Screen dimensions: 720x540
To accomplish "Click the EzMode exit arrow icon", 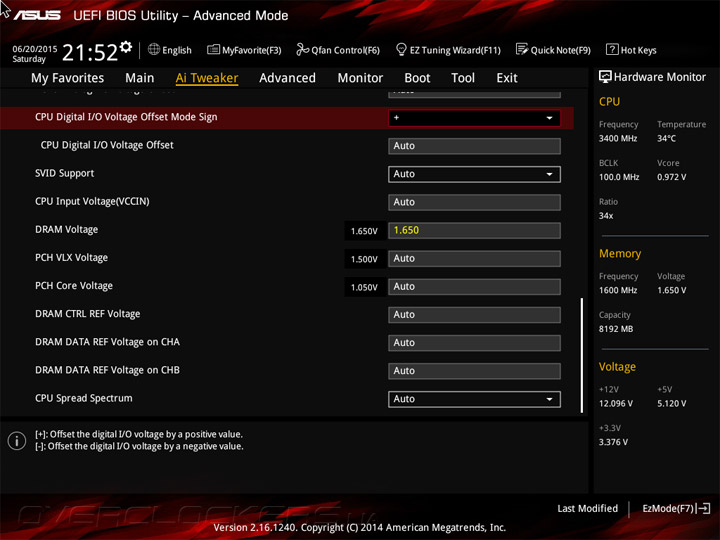I will [x=703, y=508].
